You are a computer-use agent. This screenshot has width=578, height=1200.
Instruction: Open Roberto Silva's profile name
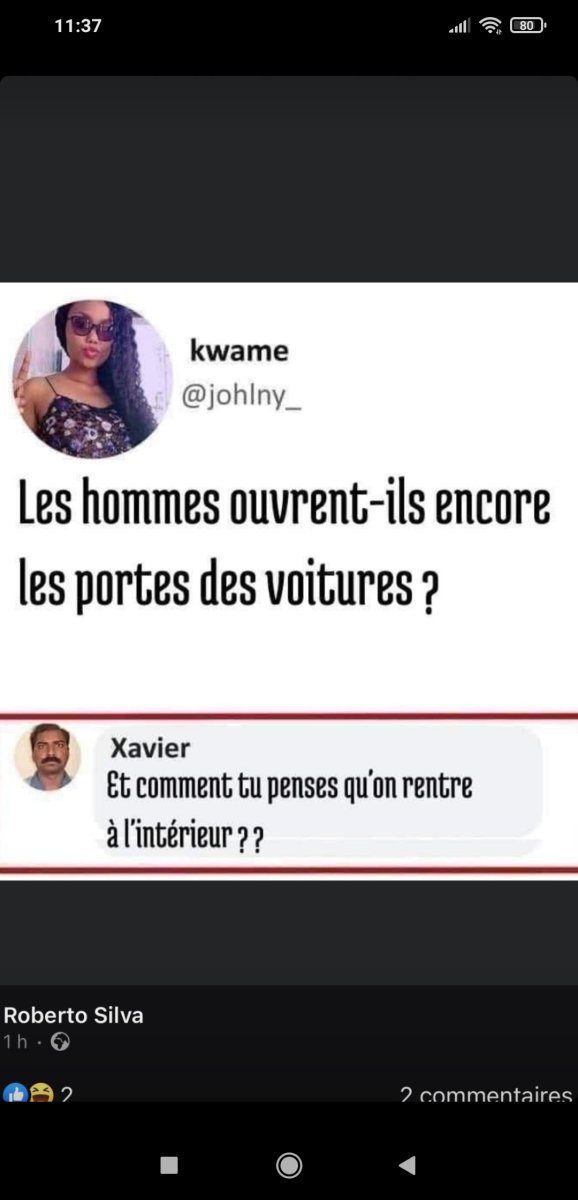coord(74,1015)
